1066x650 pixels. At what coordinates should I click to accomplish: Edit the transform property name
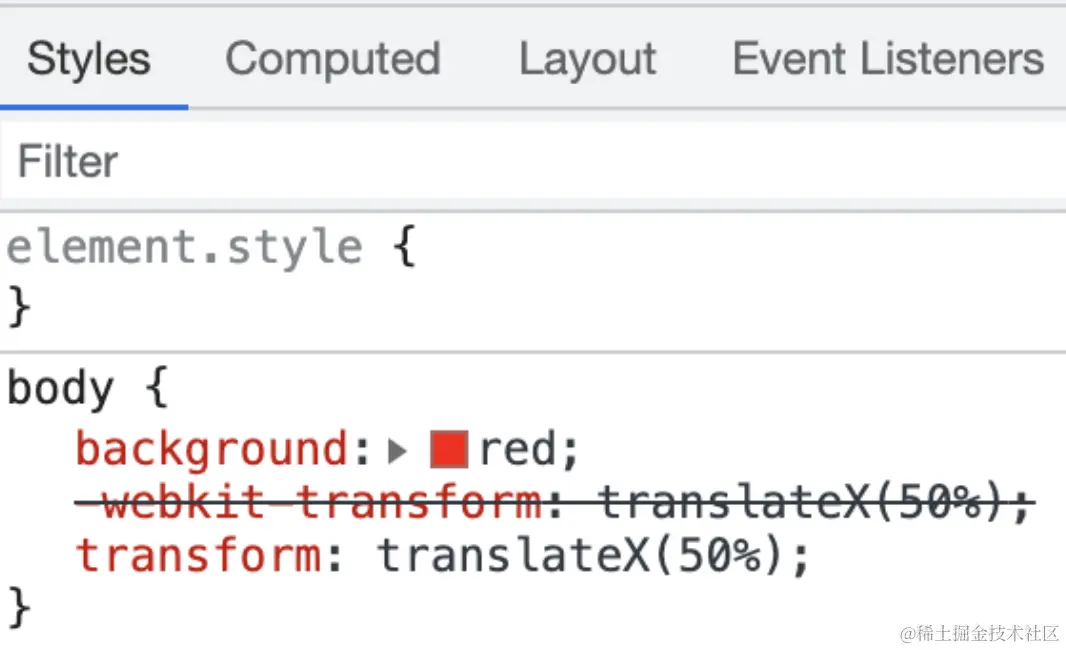click(198, 555)
